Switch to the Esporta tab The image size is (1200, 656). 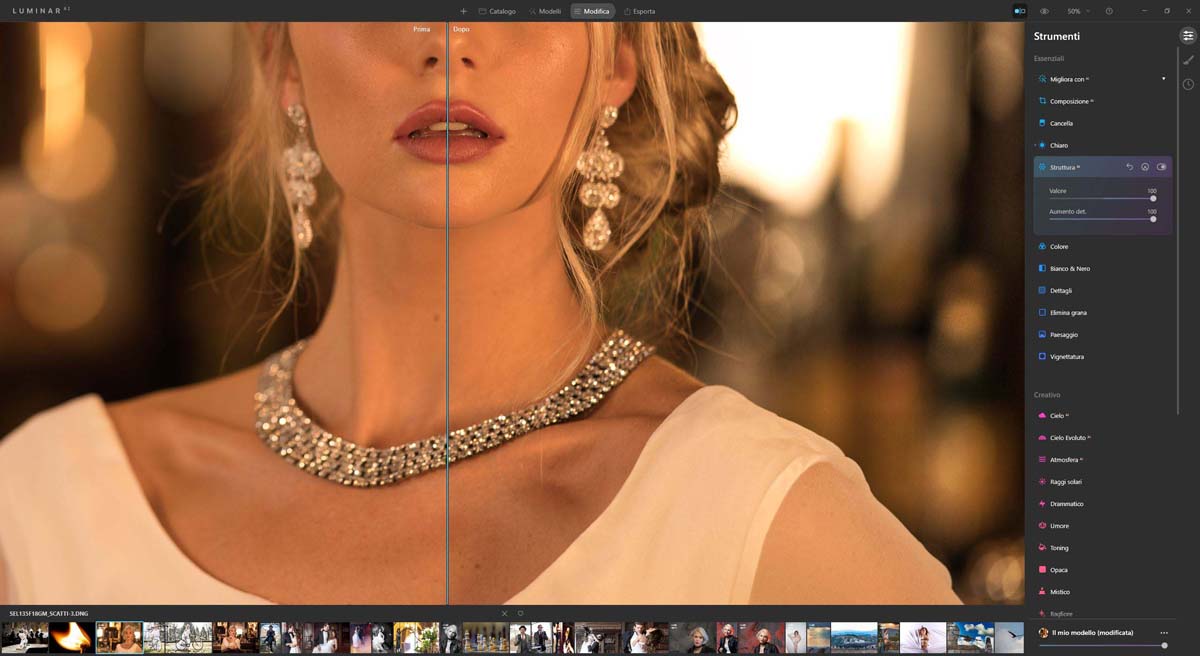coord(639,11)
